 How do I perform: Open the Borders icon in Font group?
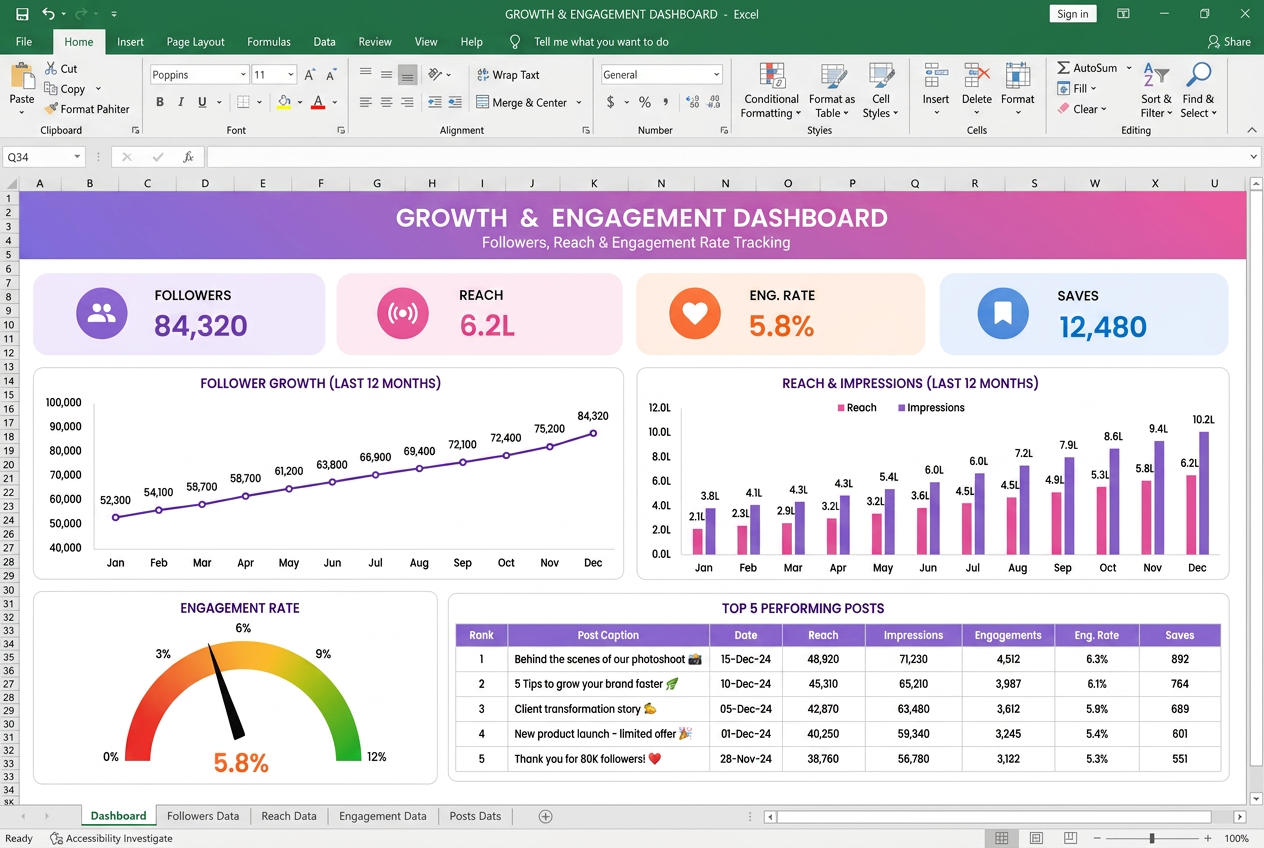243,102
